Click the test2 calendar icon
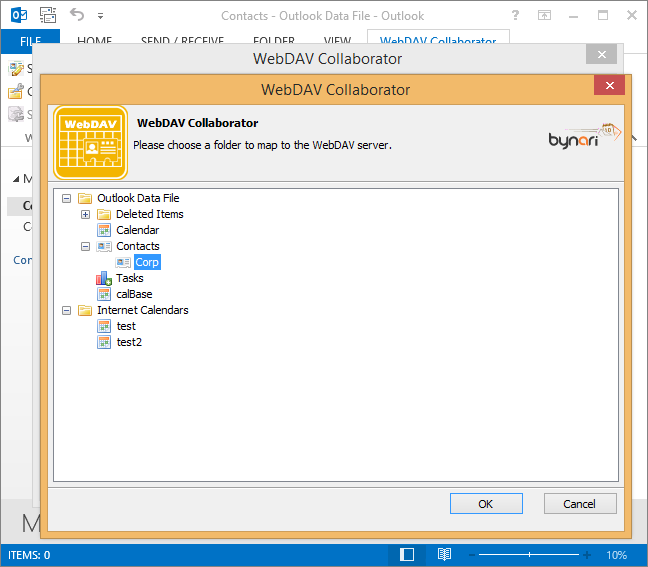Viewport: 648px width, 567px height. point(104,342)
